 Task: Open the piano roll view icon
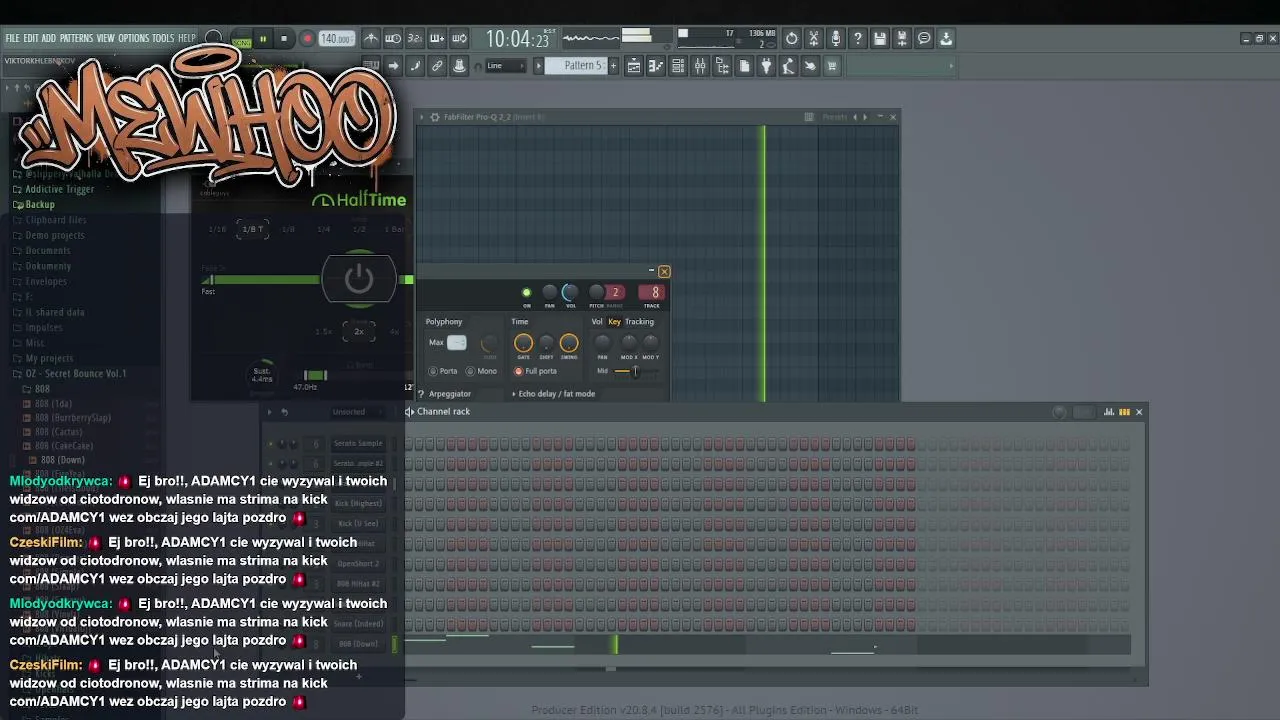[x=656, y=66]
